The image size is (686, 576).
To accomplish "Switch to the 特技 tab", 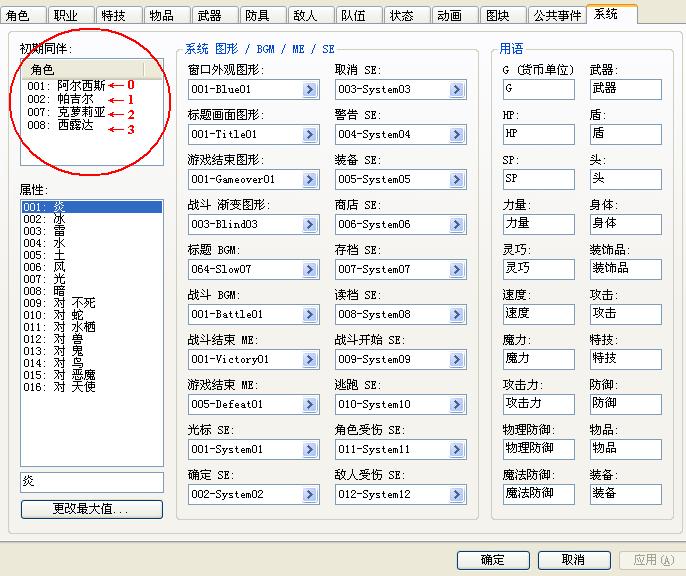I will [119, 15].
